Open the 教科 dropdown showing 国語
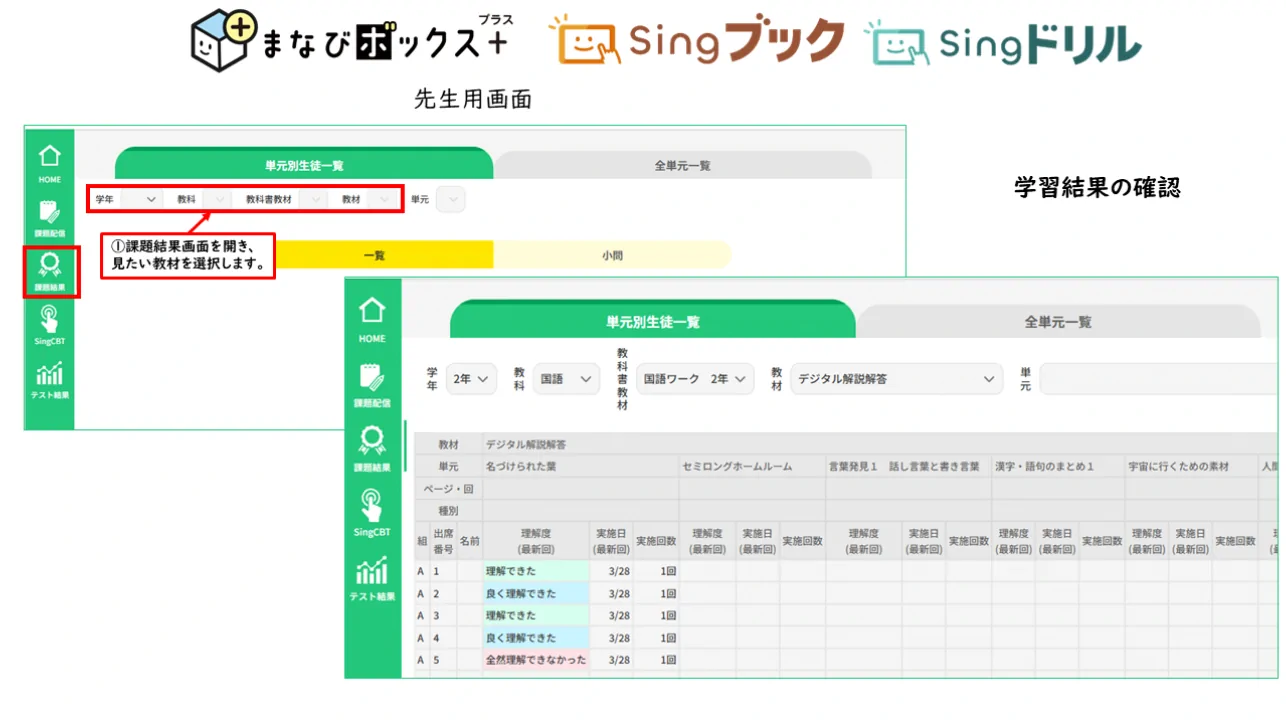The height and width of the screenshot is (724, 1286). pyautogui.click(x=567, y=379)
